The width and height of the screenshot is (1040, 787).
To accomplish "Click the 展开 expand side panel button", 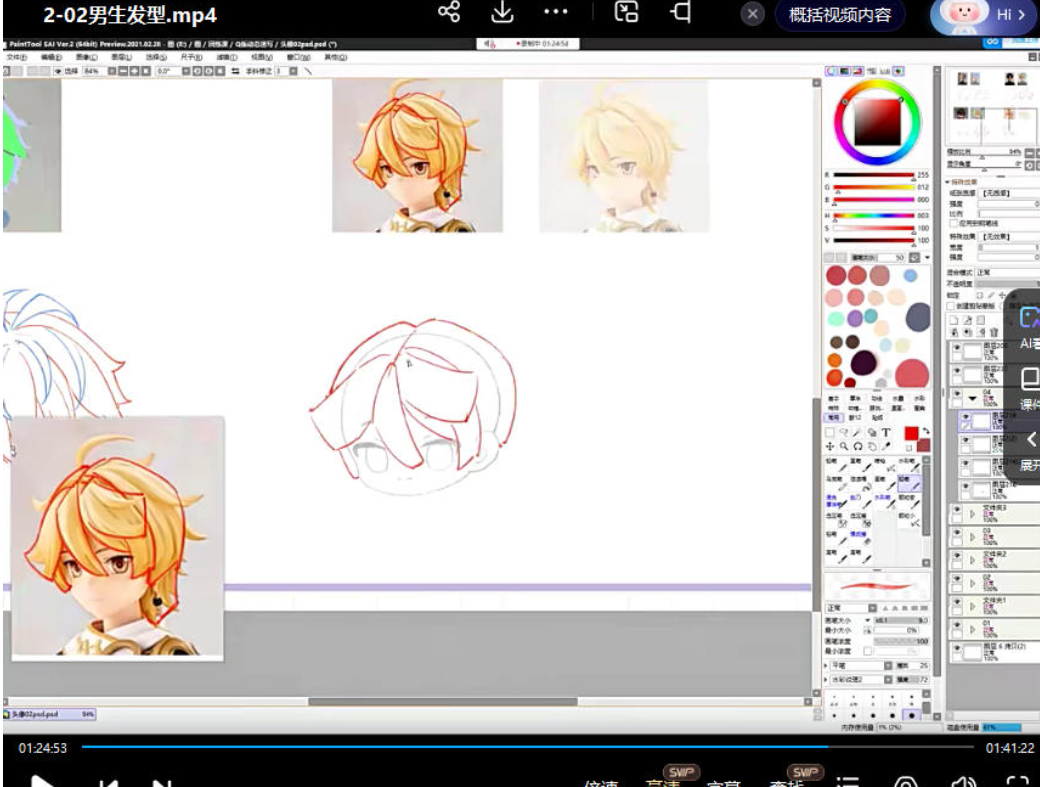I will 1029,451.
